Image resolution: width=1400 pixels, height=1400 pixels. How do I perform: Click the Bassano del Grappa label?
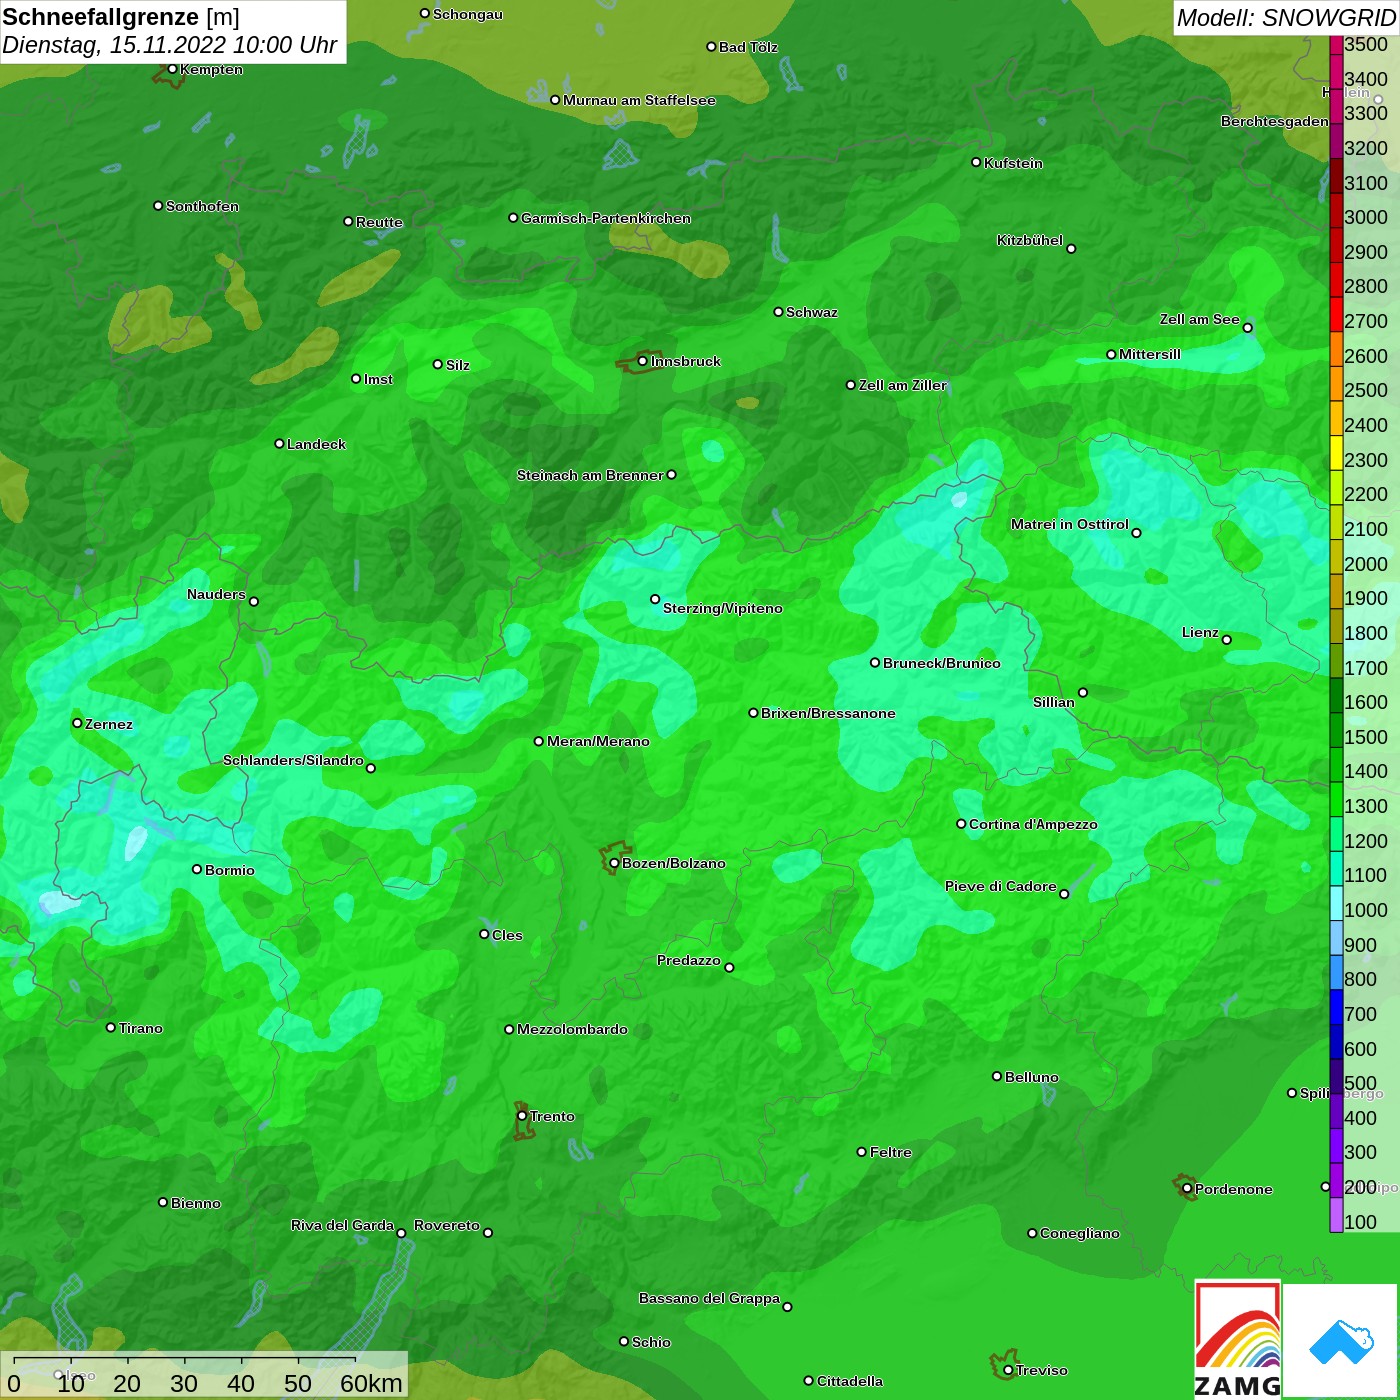point(710,1298)
